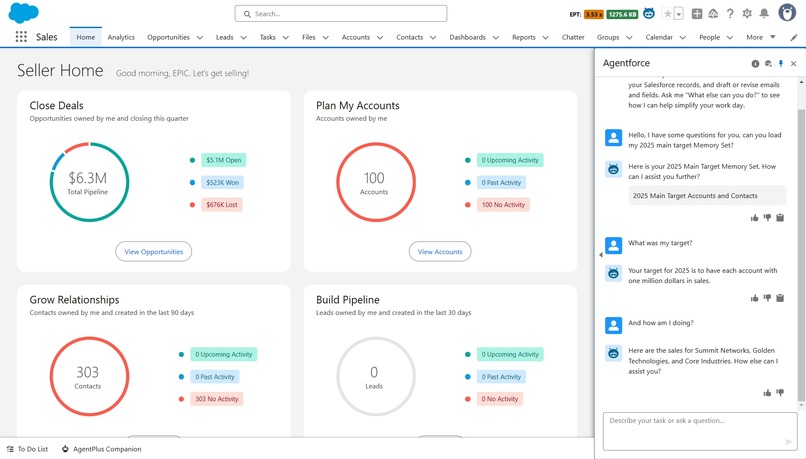Open the To Do List utility icon
The height and width of the screenshot is (459, 806).
(x=27, y=449)
